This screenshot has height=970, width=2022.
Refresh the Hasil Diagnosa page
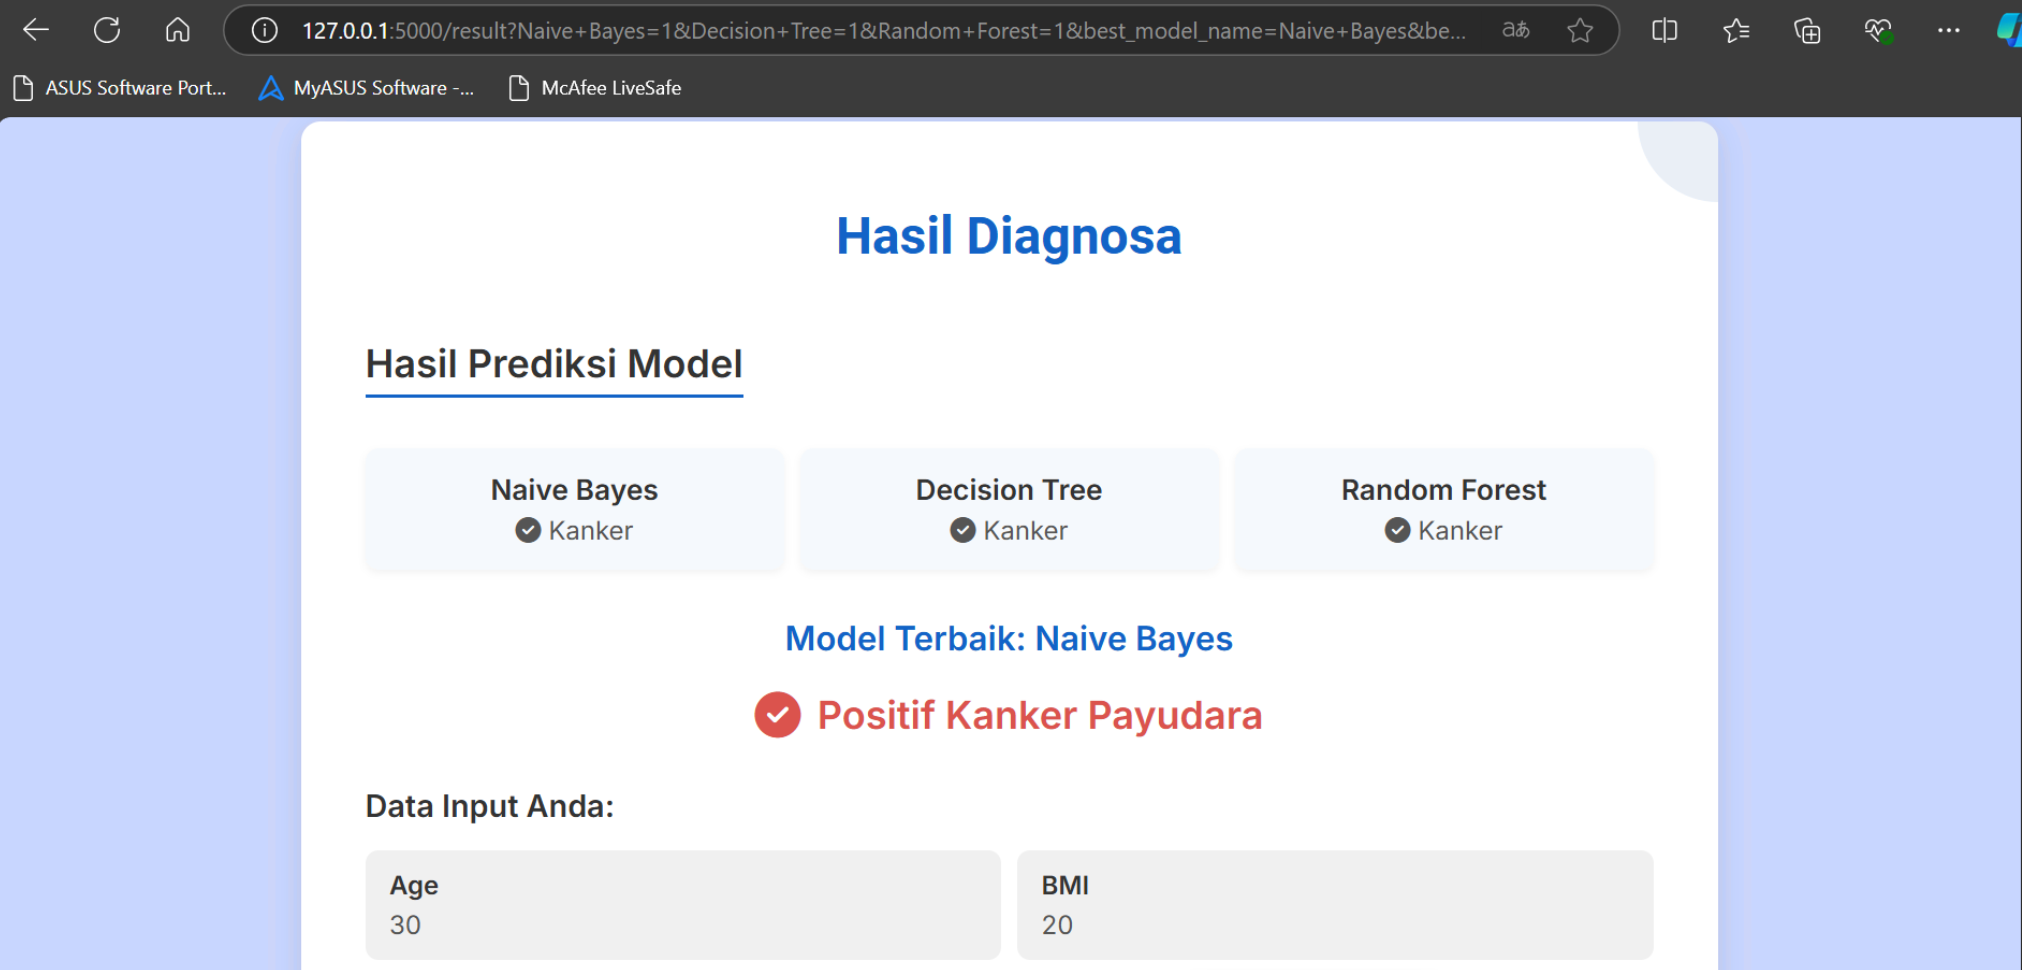pos(107,30)
